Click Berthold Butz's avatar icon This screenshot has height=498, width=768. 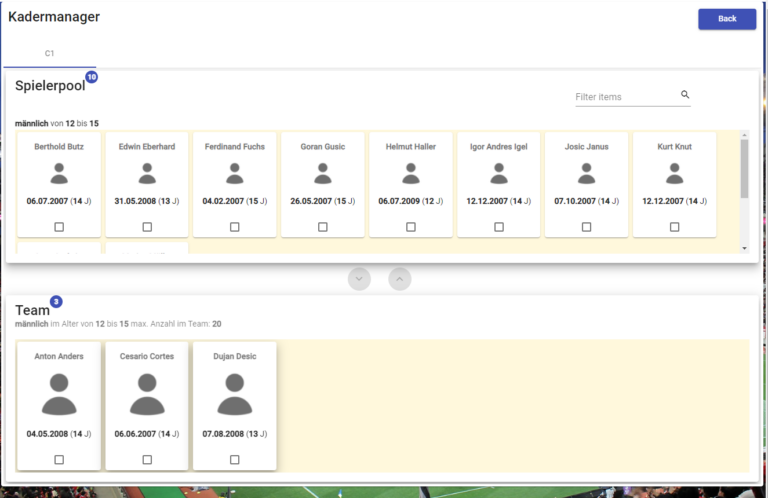coord(59,173)
